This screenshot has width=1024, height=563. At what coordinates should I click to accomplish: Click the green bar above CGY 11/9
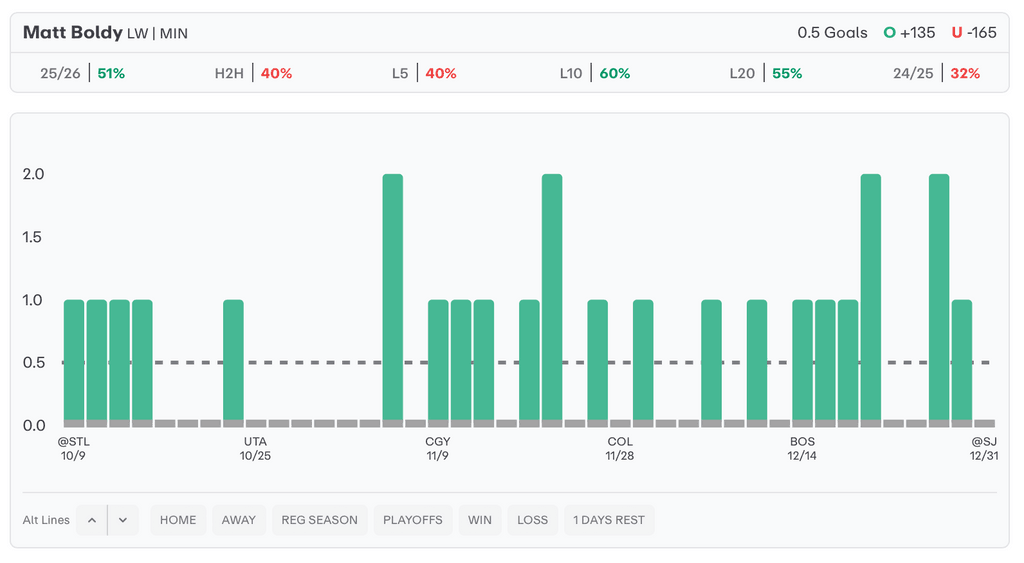pos(438,360)
